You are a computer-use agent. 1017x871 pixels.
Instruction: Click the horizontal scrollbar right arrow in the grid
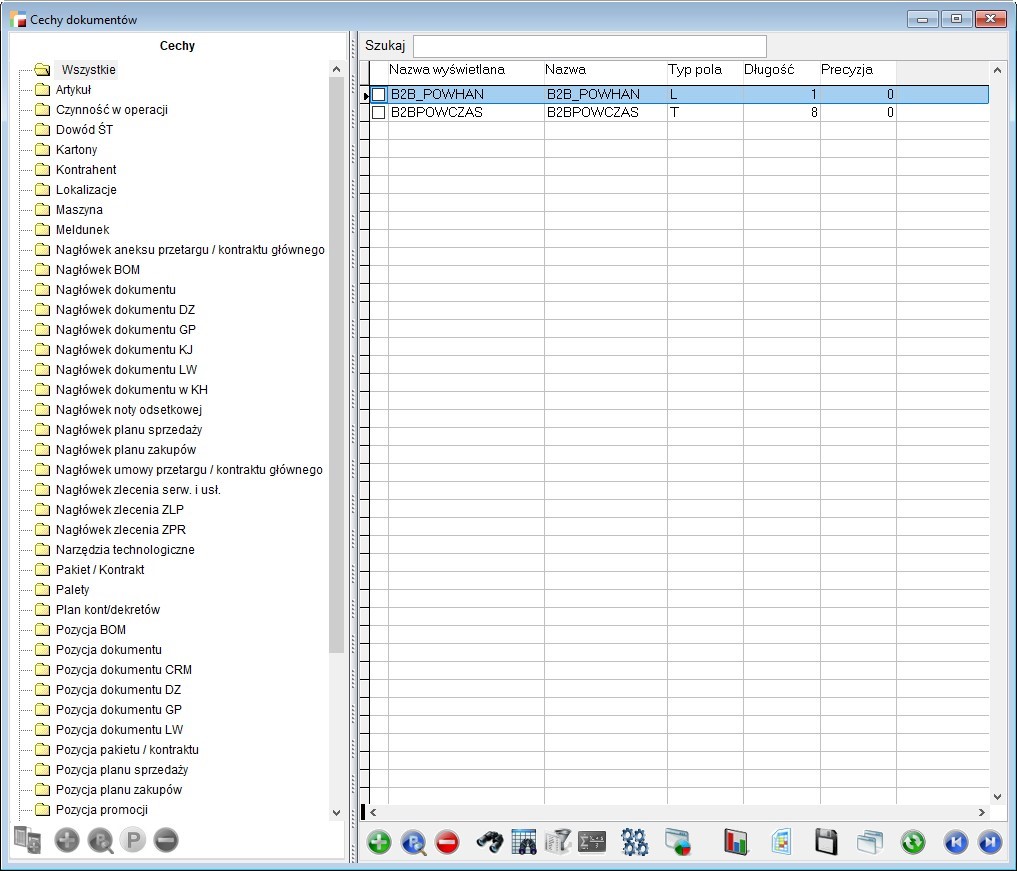pos(981,813)
